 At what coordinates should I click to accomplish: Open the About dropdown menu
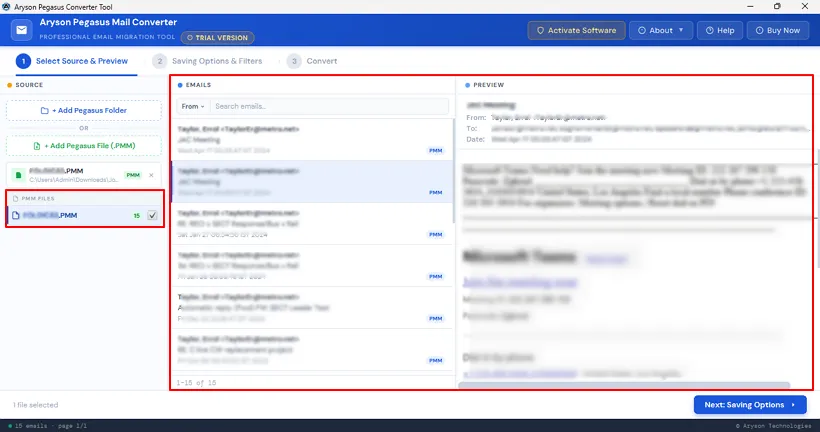coord(661,30)
